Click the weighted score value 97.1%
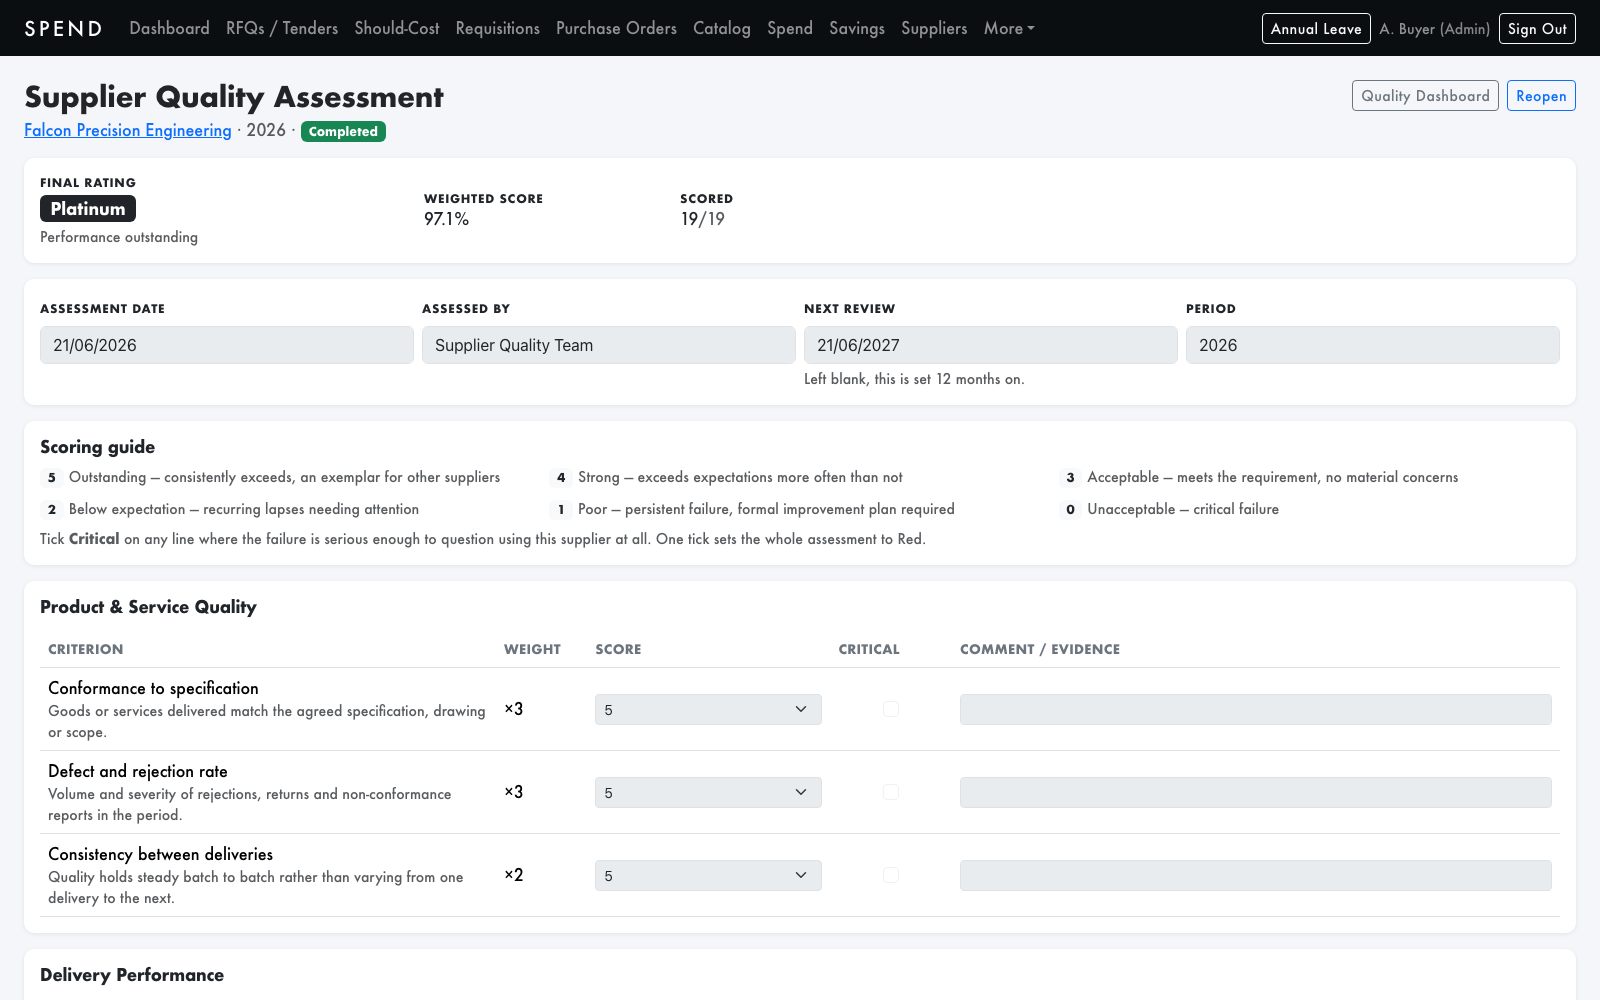This screenshot has height=1000, width=1600. point(446,219)
